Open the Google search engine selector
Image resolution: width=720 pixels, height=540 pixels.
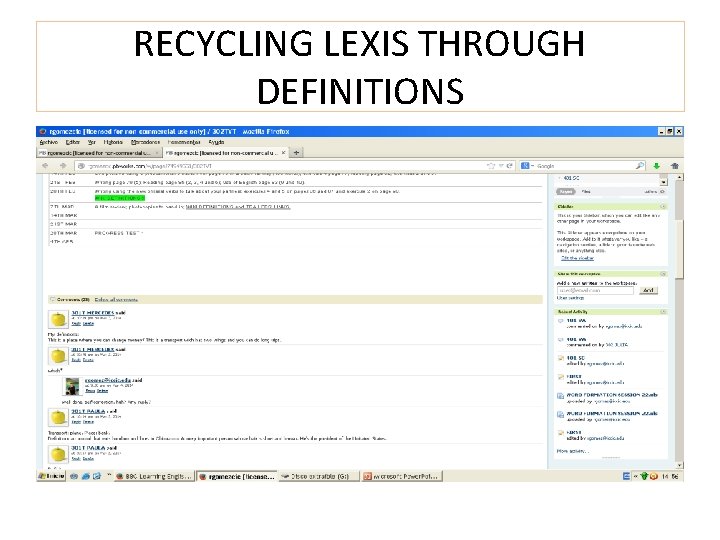click(526, 166)
